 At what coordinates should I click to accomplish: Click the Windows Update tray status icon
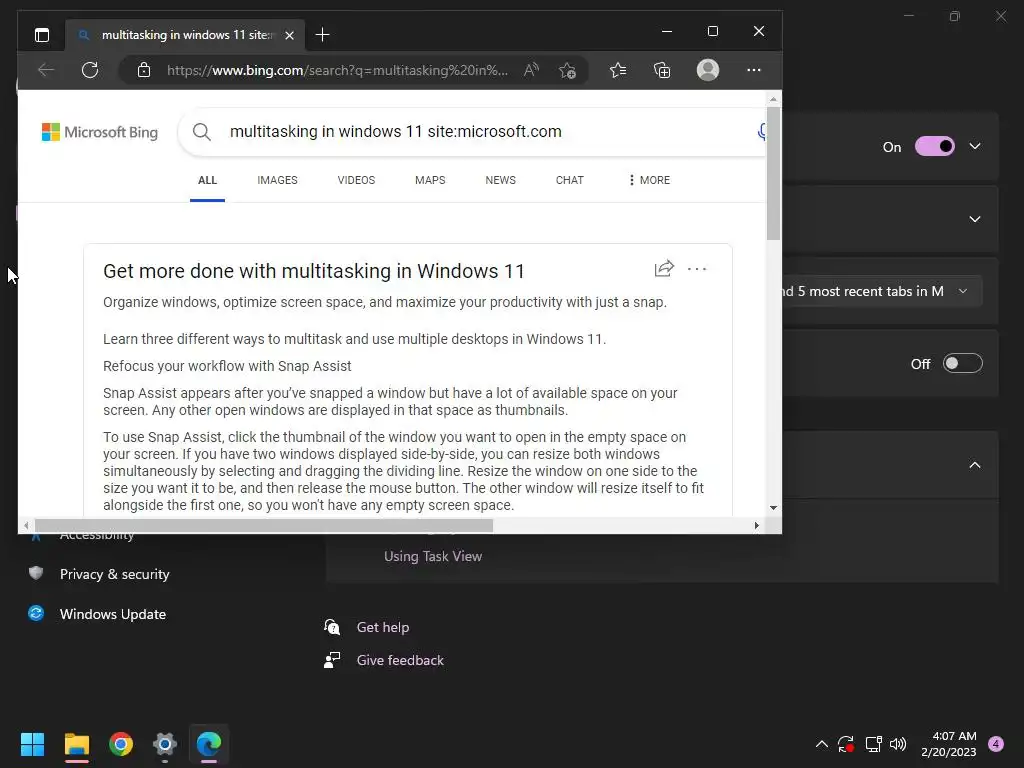846,744
